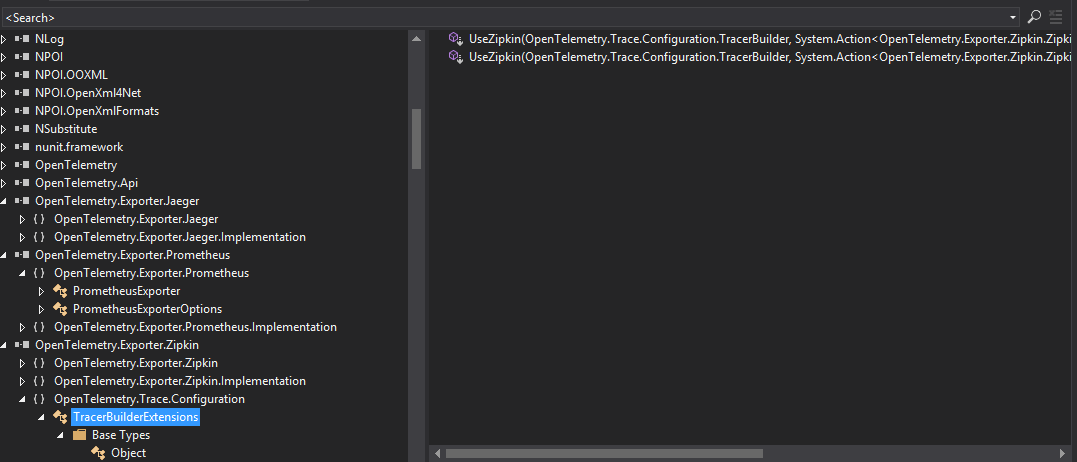Select the second UseZipkin method entry

coord(770,57)
